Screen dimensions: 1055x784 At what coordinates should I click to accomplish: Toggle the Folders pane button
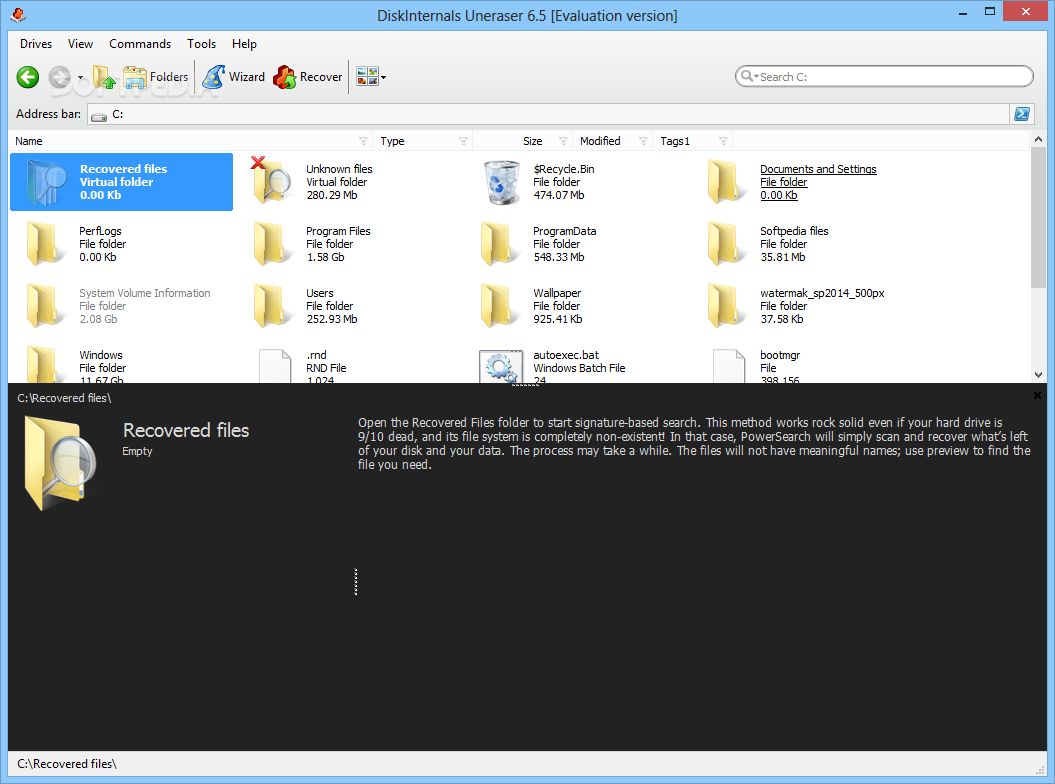155,77
